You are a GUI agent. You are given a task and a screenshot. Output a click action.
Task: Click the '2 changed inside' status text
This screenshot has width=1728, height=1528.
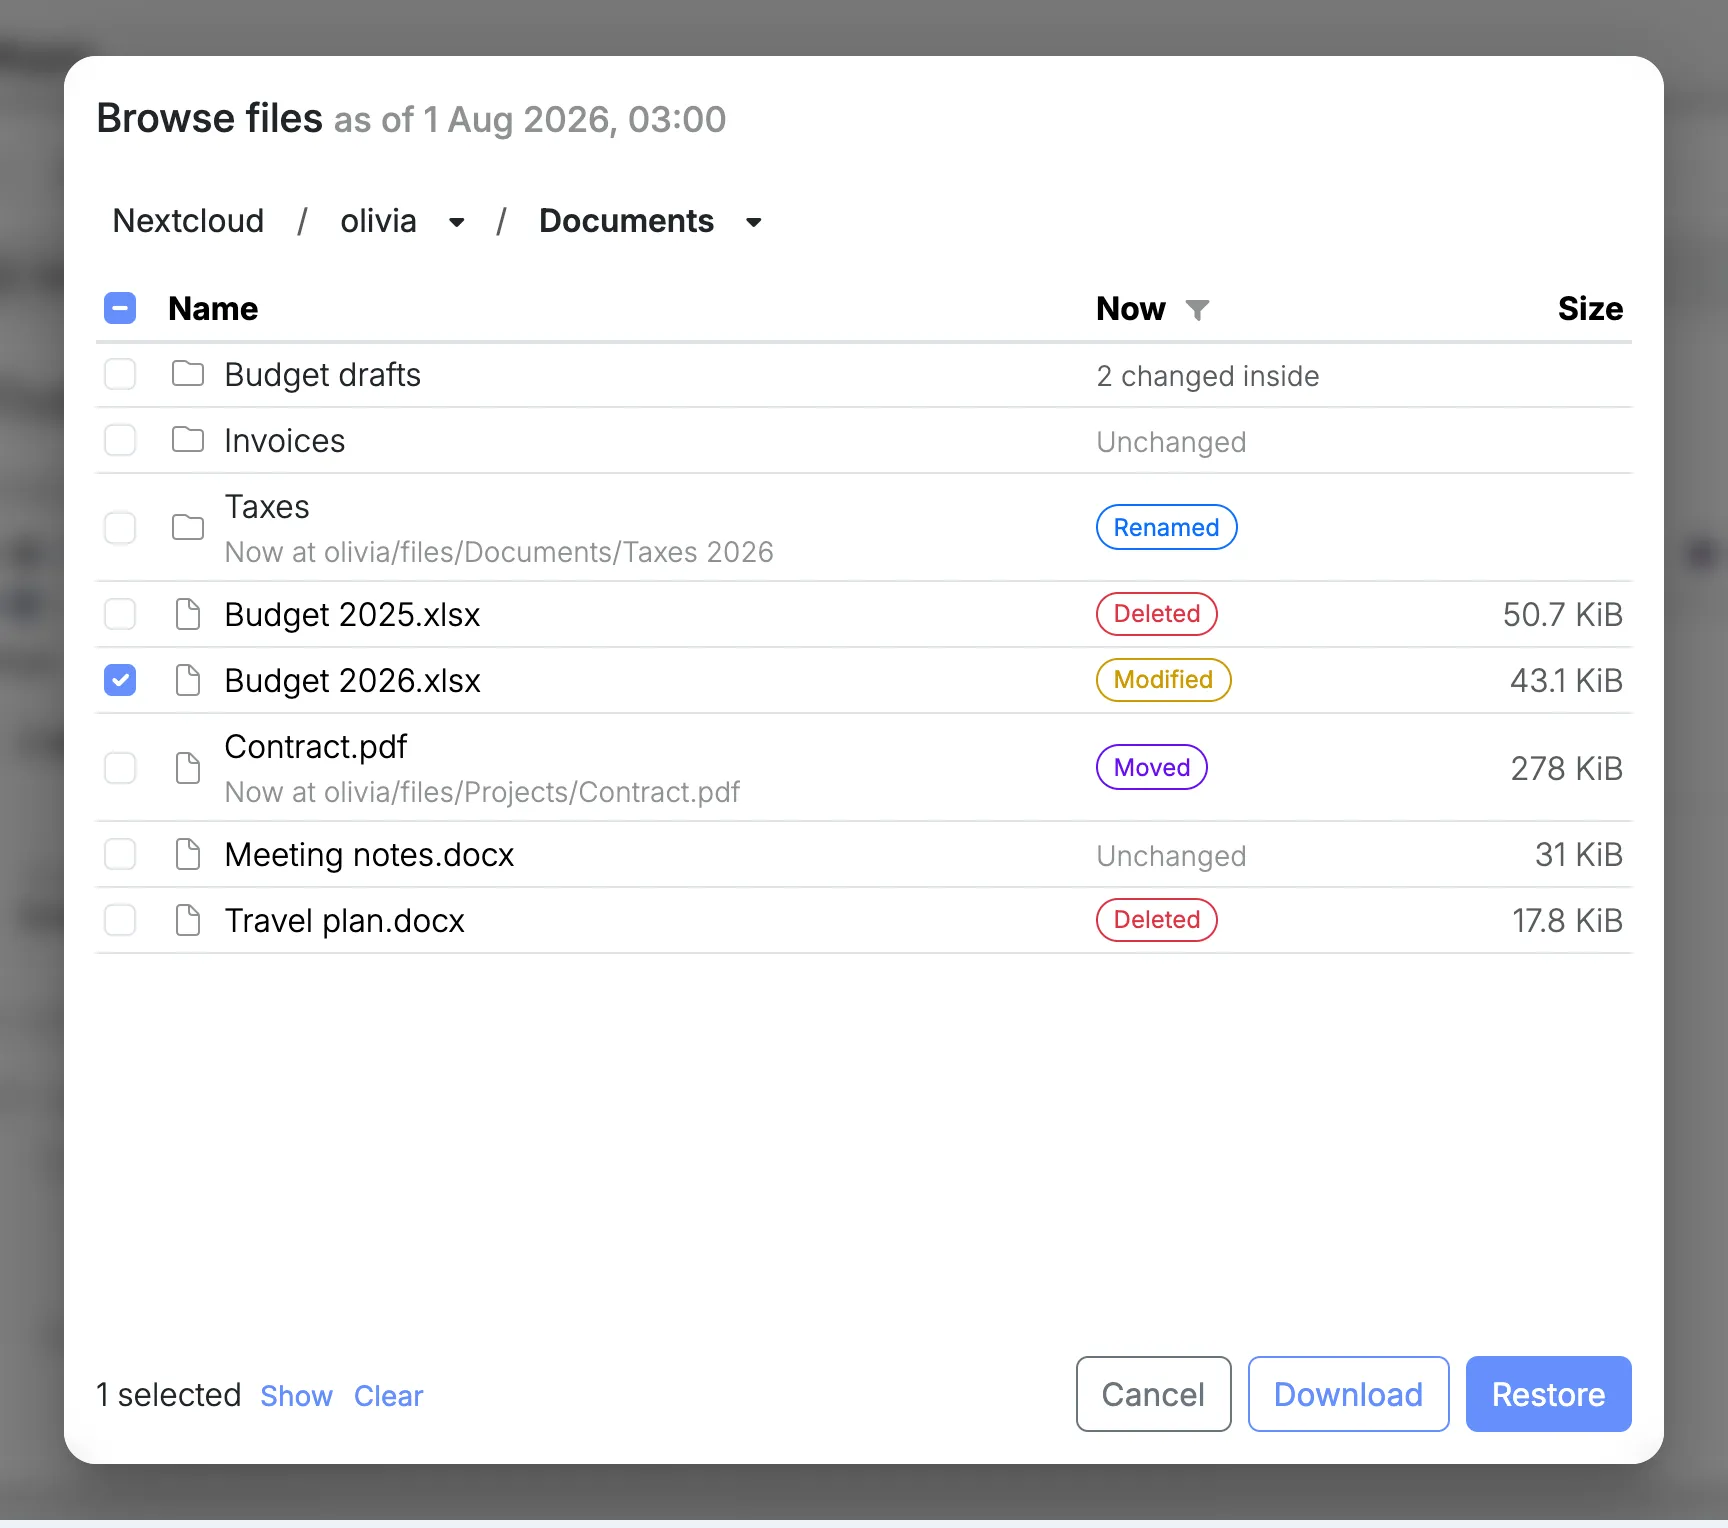tap(1207, 376)
